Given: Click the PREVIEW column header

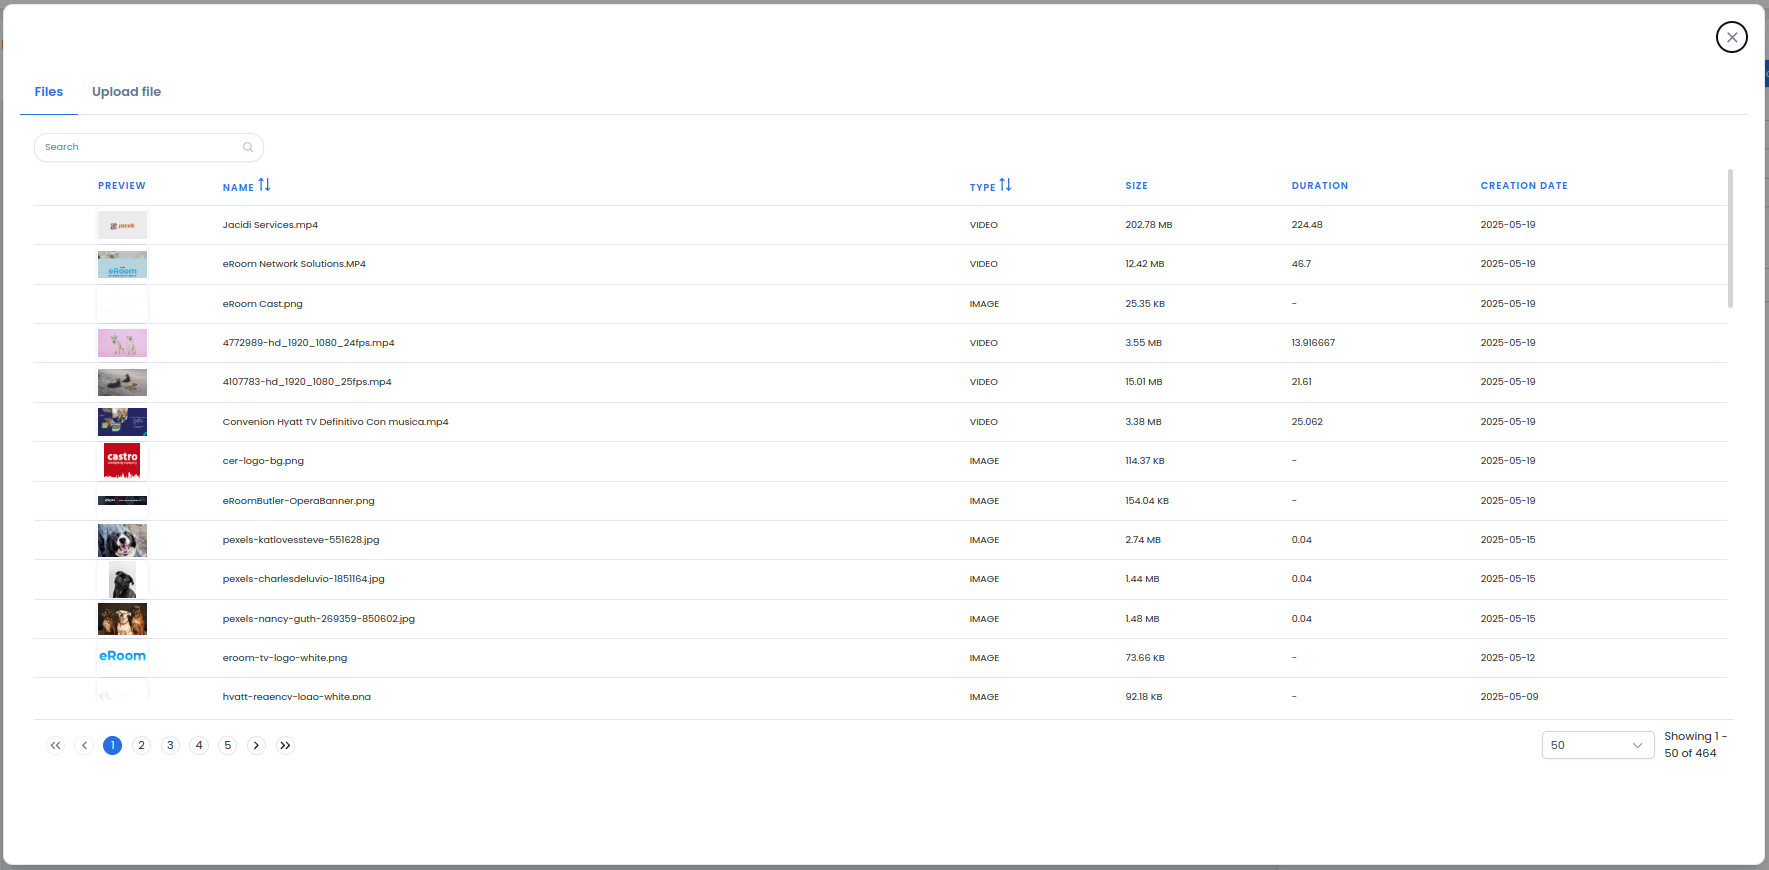Looking at the screenshot, I should (122, 186).
